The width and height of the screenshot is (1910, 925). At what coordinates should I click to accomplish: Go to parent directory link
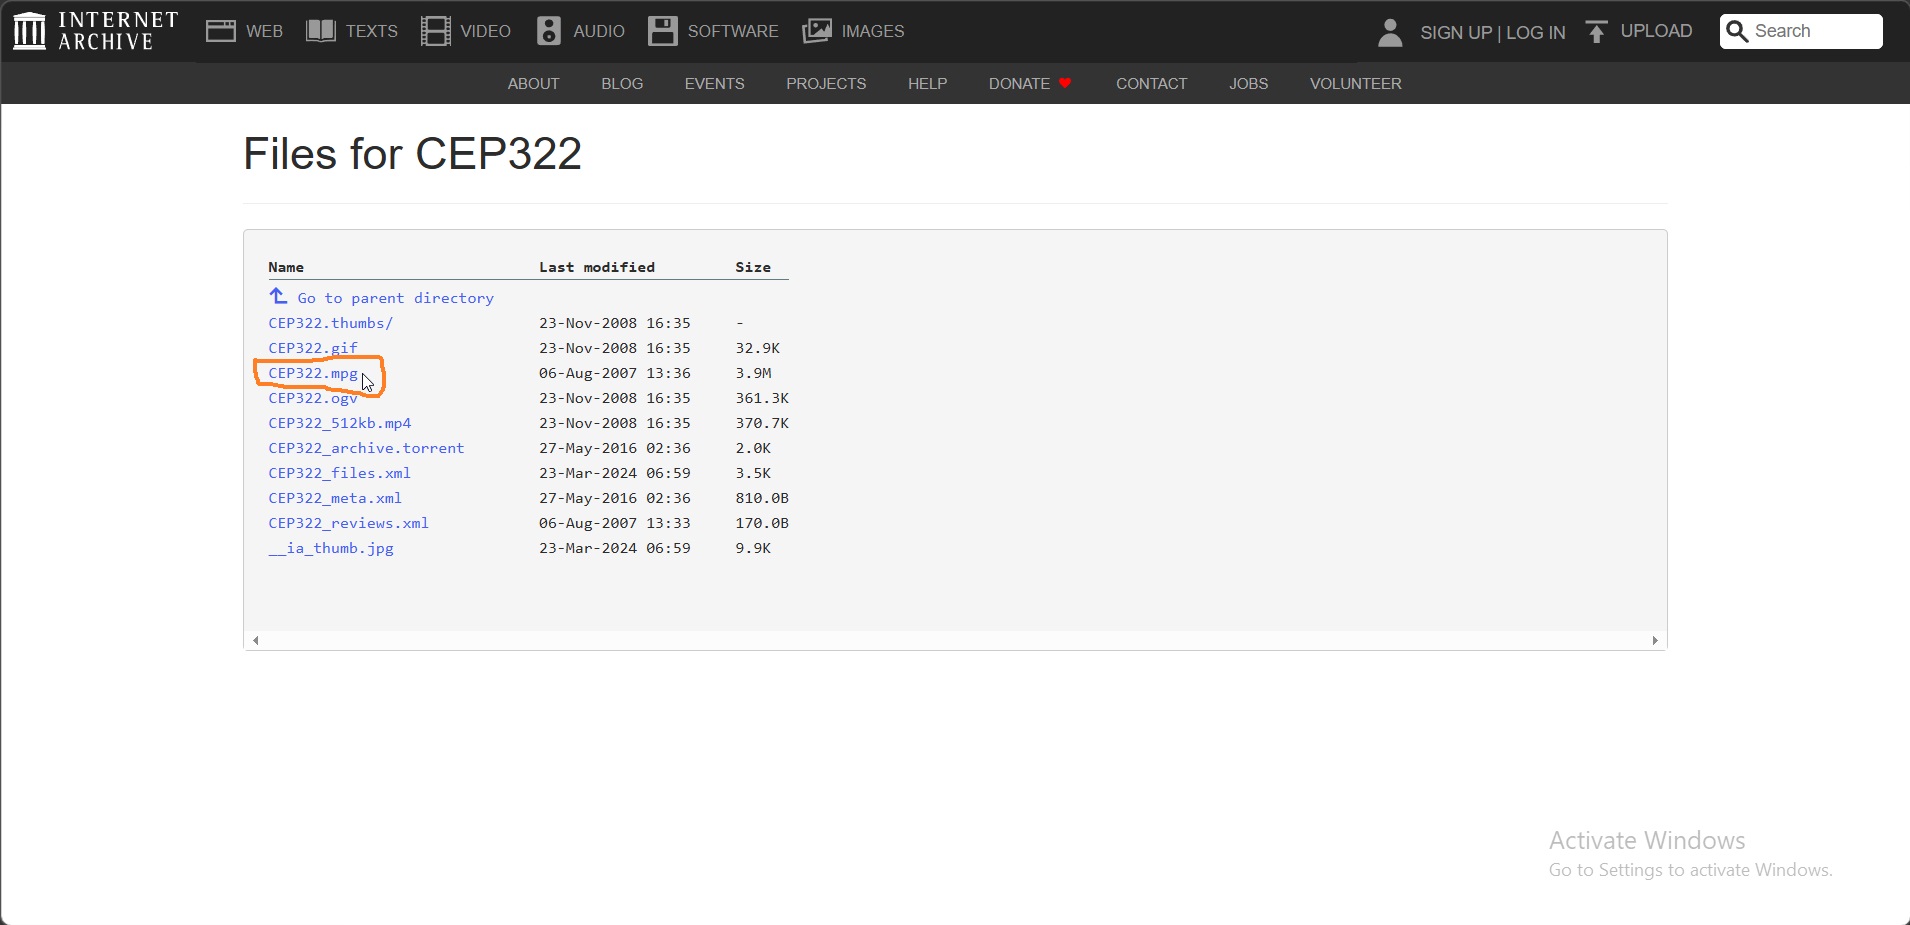click(x=395, y=298)
